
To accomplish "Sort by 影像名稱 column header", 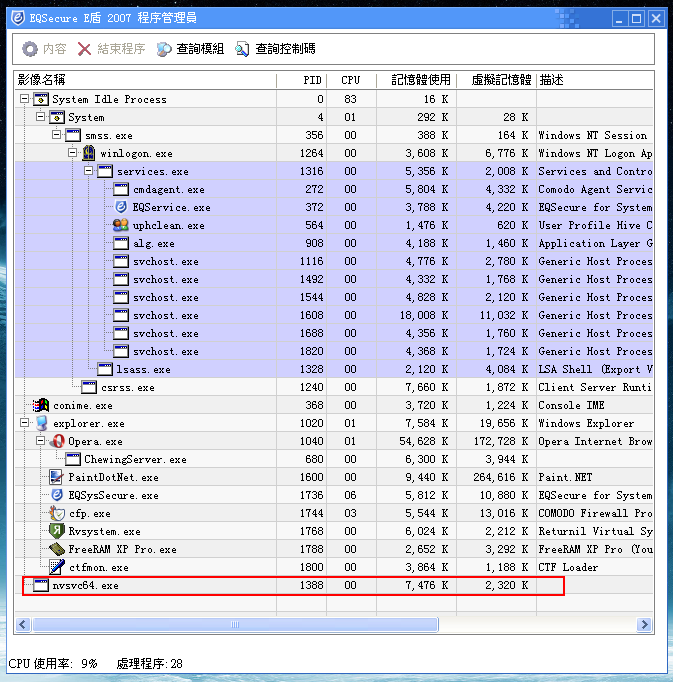I will click(146, 80).
